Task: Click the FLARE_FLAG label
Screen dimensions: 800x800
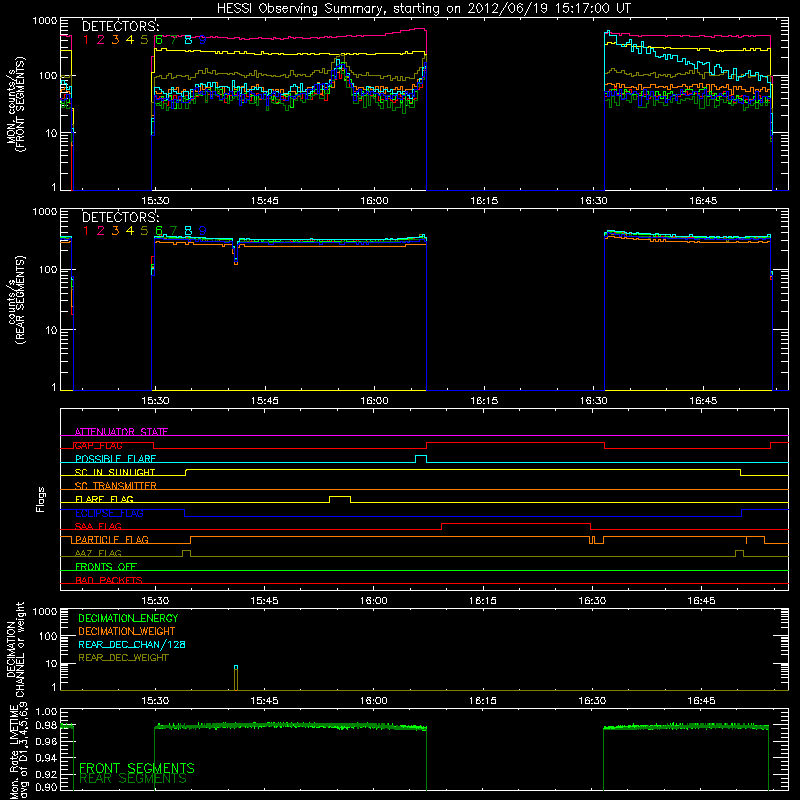Action: (104, 499)
